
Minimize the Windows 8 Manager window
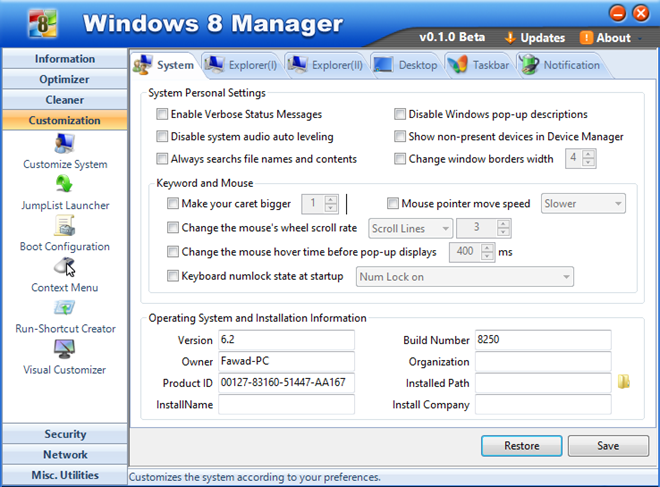(617, 13)
